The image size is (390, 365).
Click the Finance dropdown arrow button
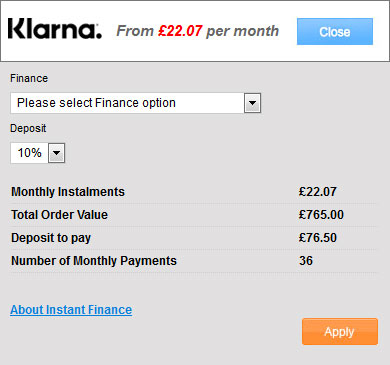(x=252, y=103)
